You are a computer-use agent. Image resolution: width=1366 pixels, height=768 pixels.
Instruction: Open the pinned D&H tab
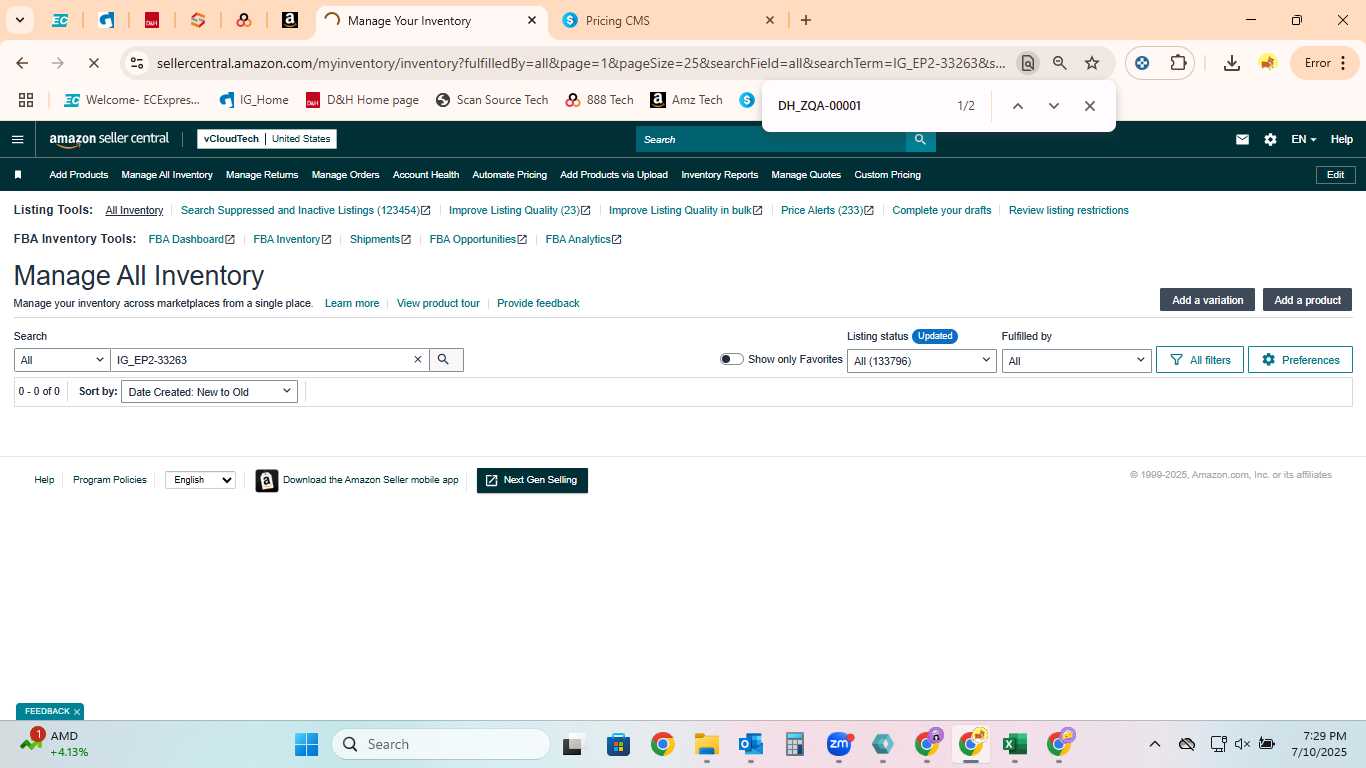(152, 20)
